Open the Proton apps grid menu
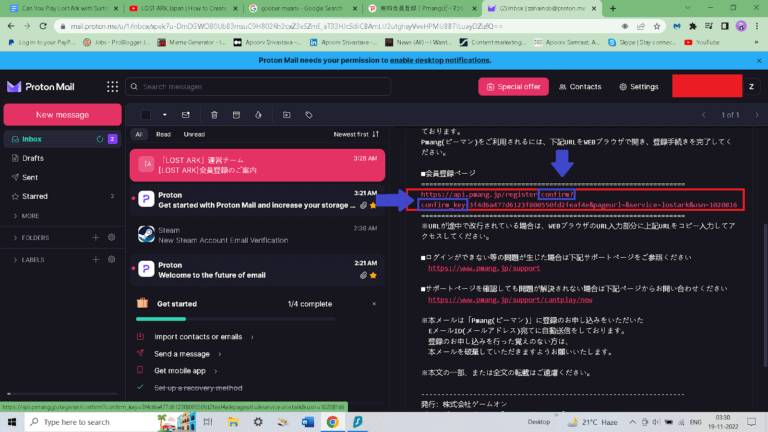 [x=113, y=86]
